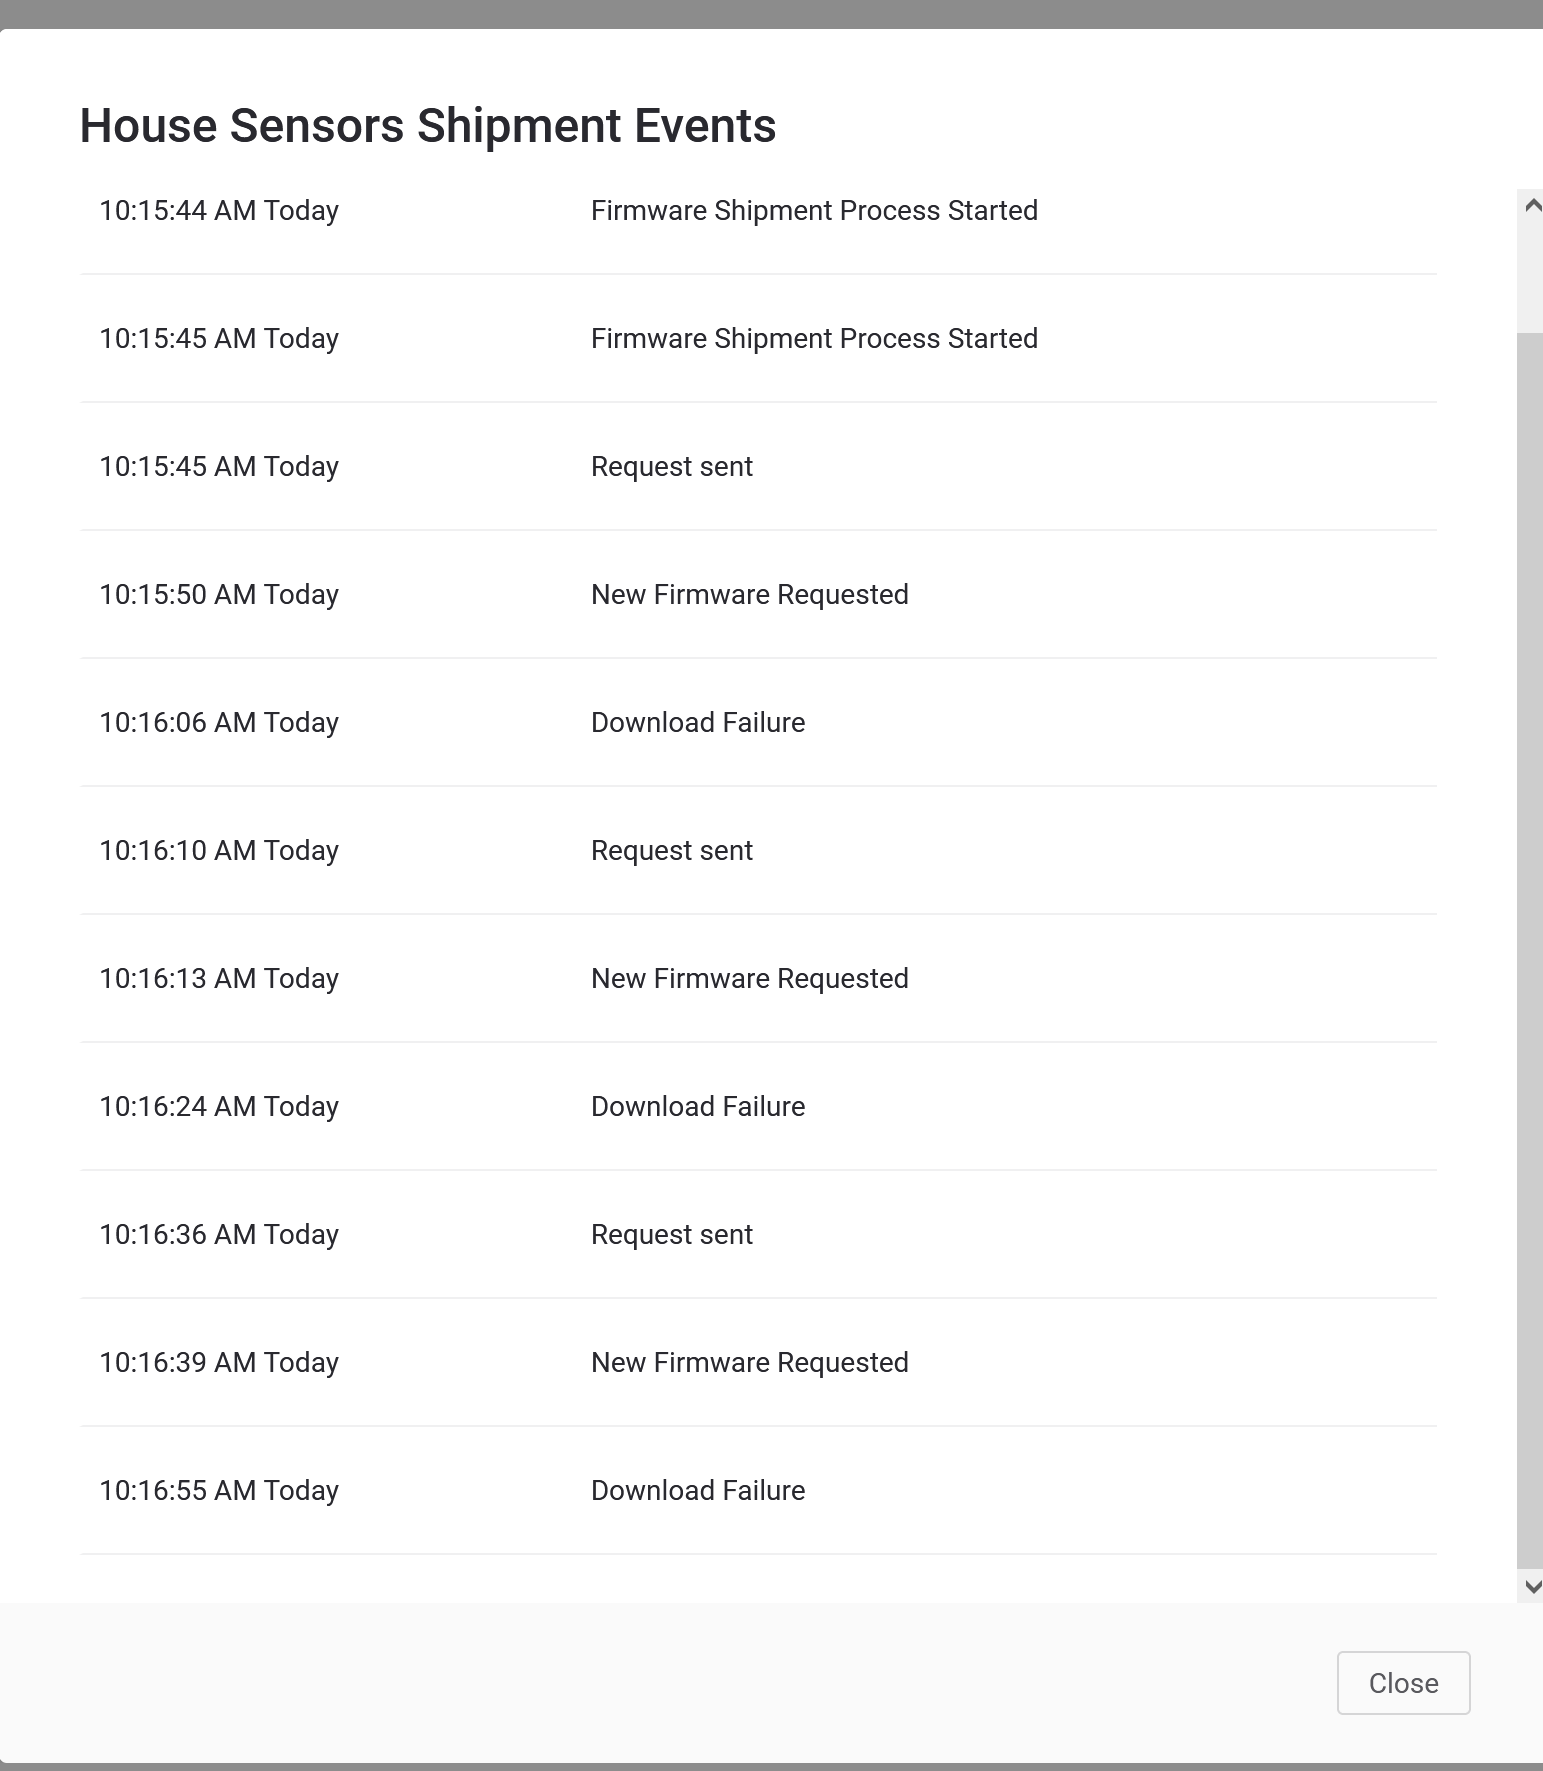Click New Firmware Requested text at 10:15:50
This screenshot has width=1543, height=1771.
[749, 595]
